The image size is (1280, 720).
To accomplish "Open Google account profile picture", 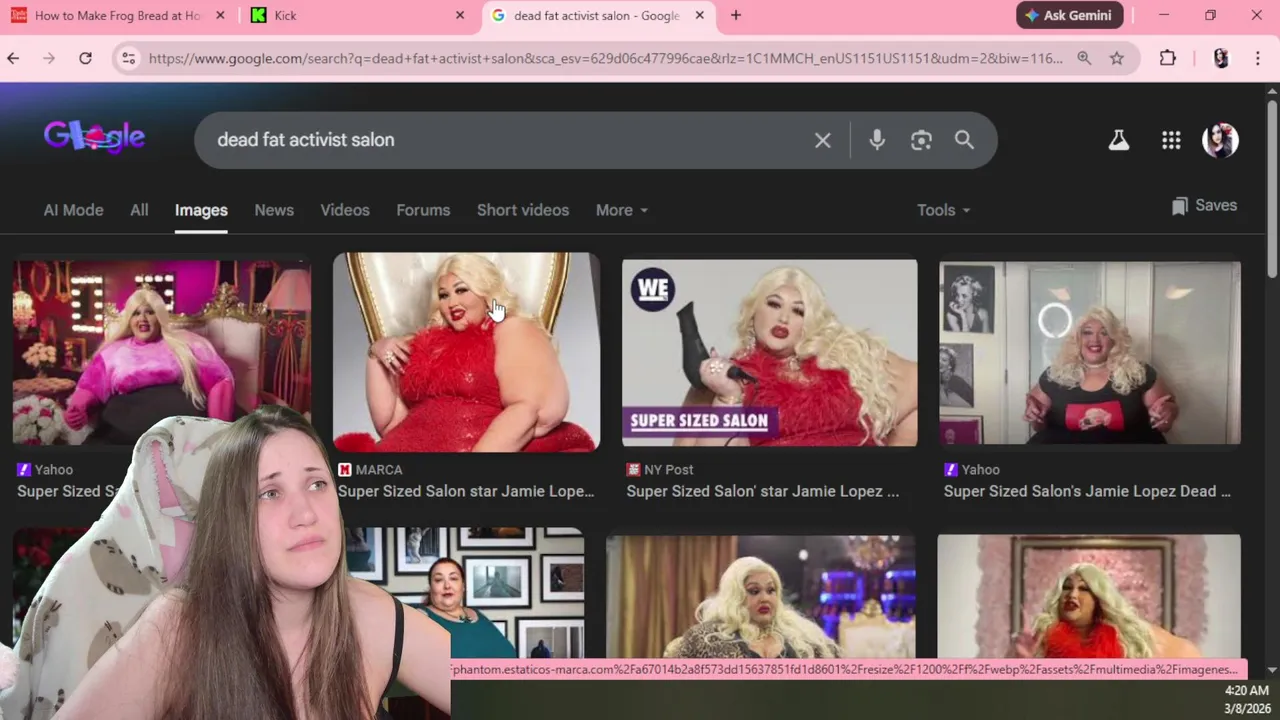I will [x=1220, y=140].
